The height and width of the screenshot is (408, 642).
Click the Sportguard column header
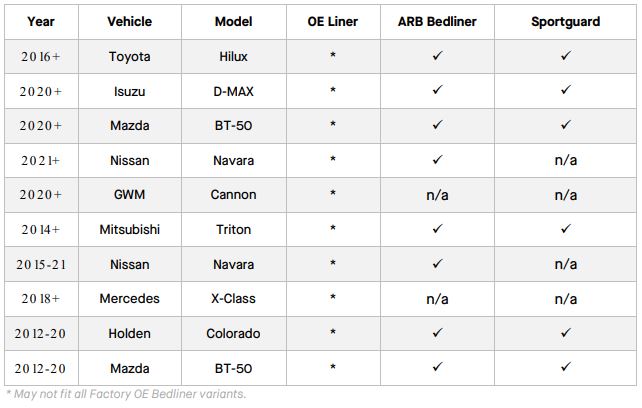coord(565,21)
